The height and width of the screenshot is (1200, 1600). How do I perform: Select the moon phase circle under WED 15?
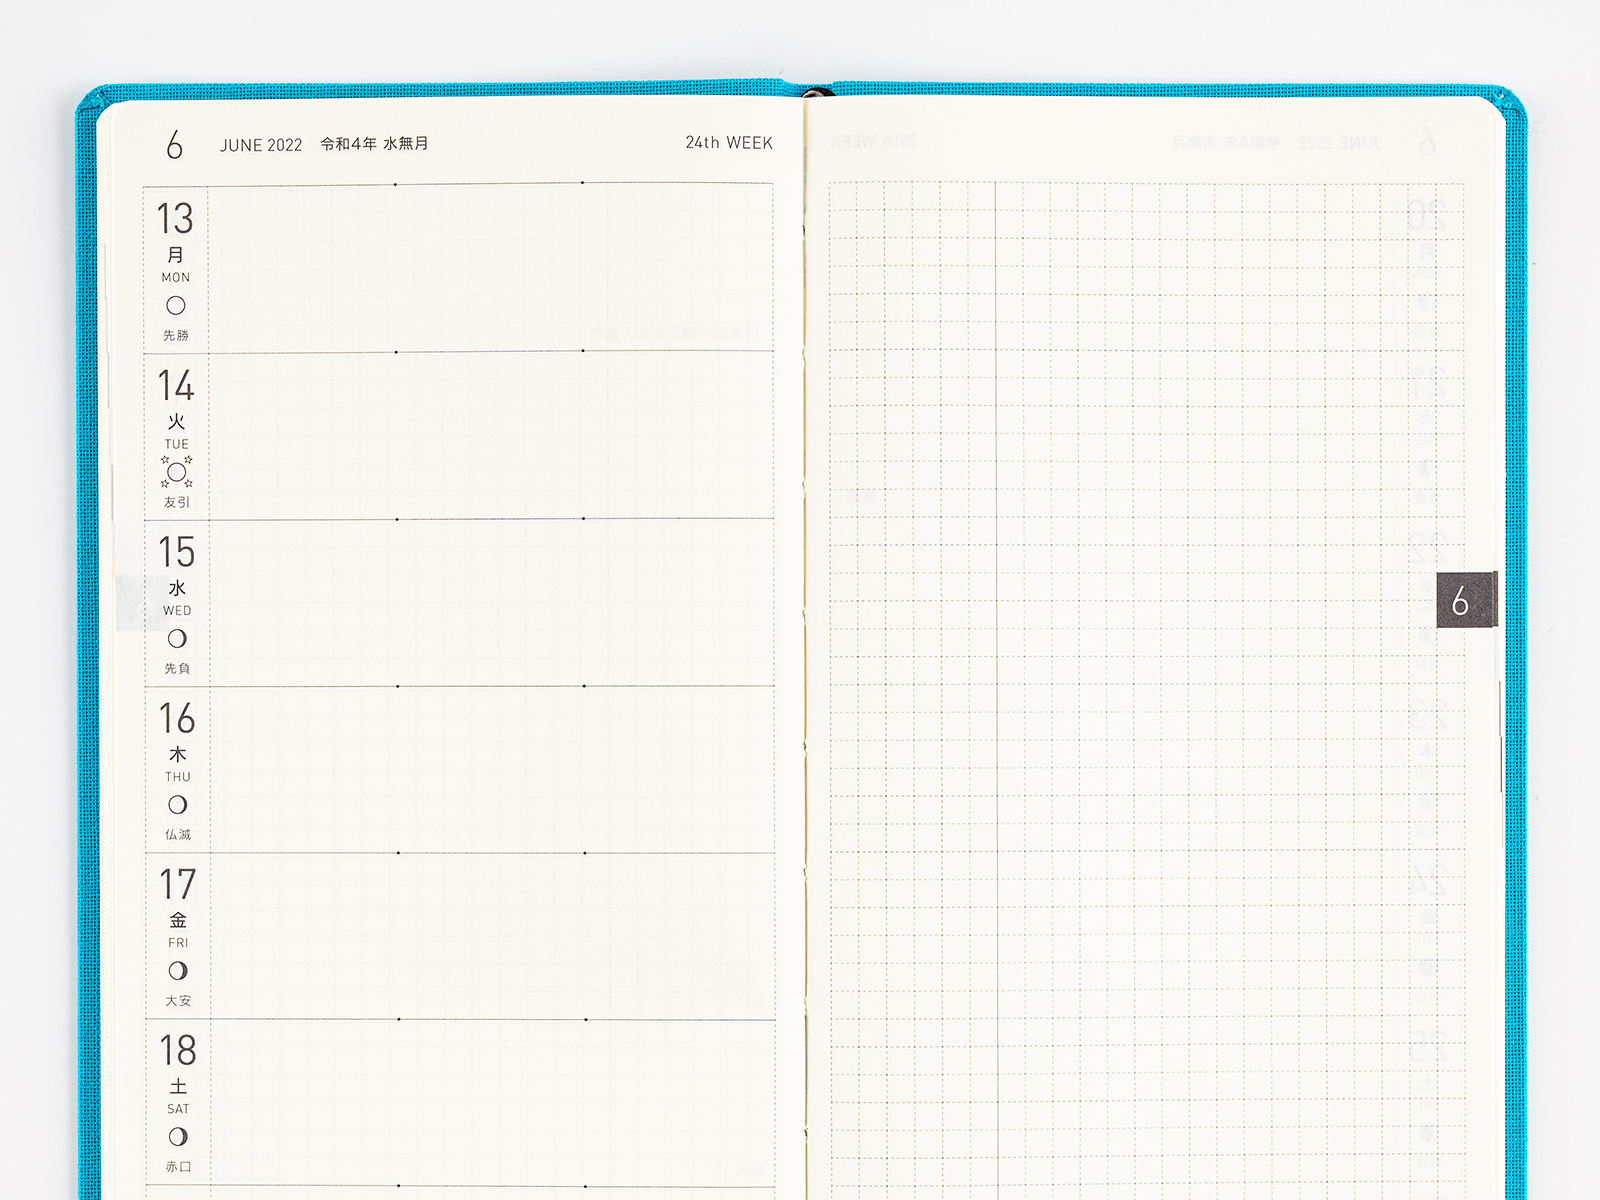pyautogui.click(x=177, y=638)
